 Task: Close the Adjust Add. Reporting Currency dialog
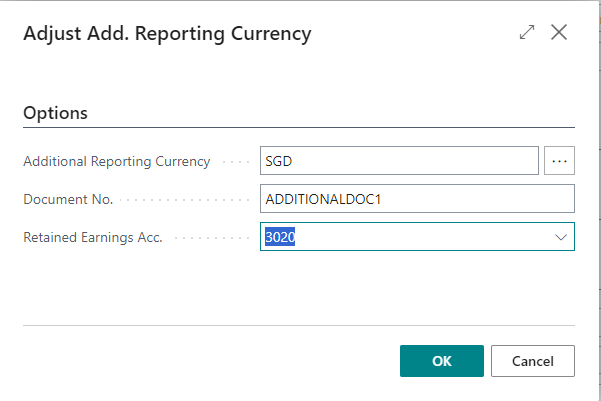[x=559, y=32]
